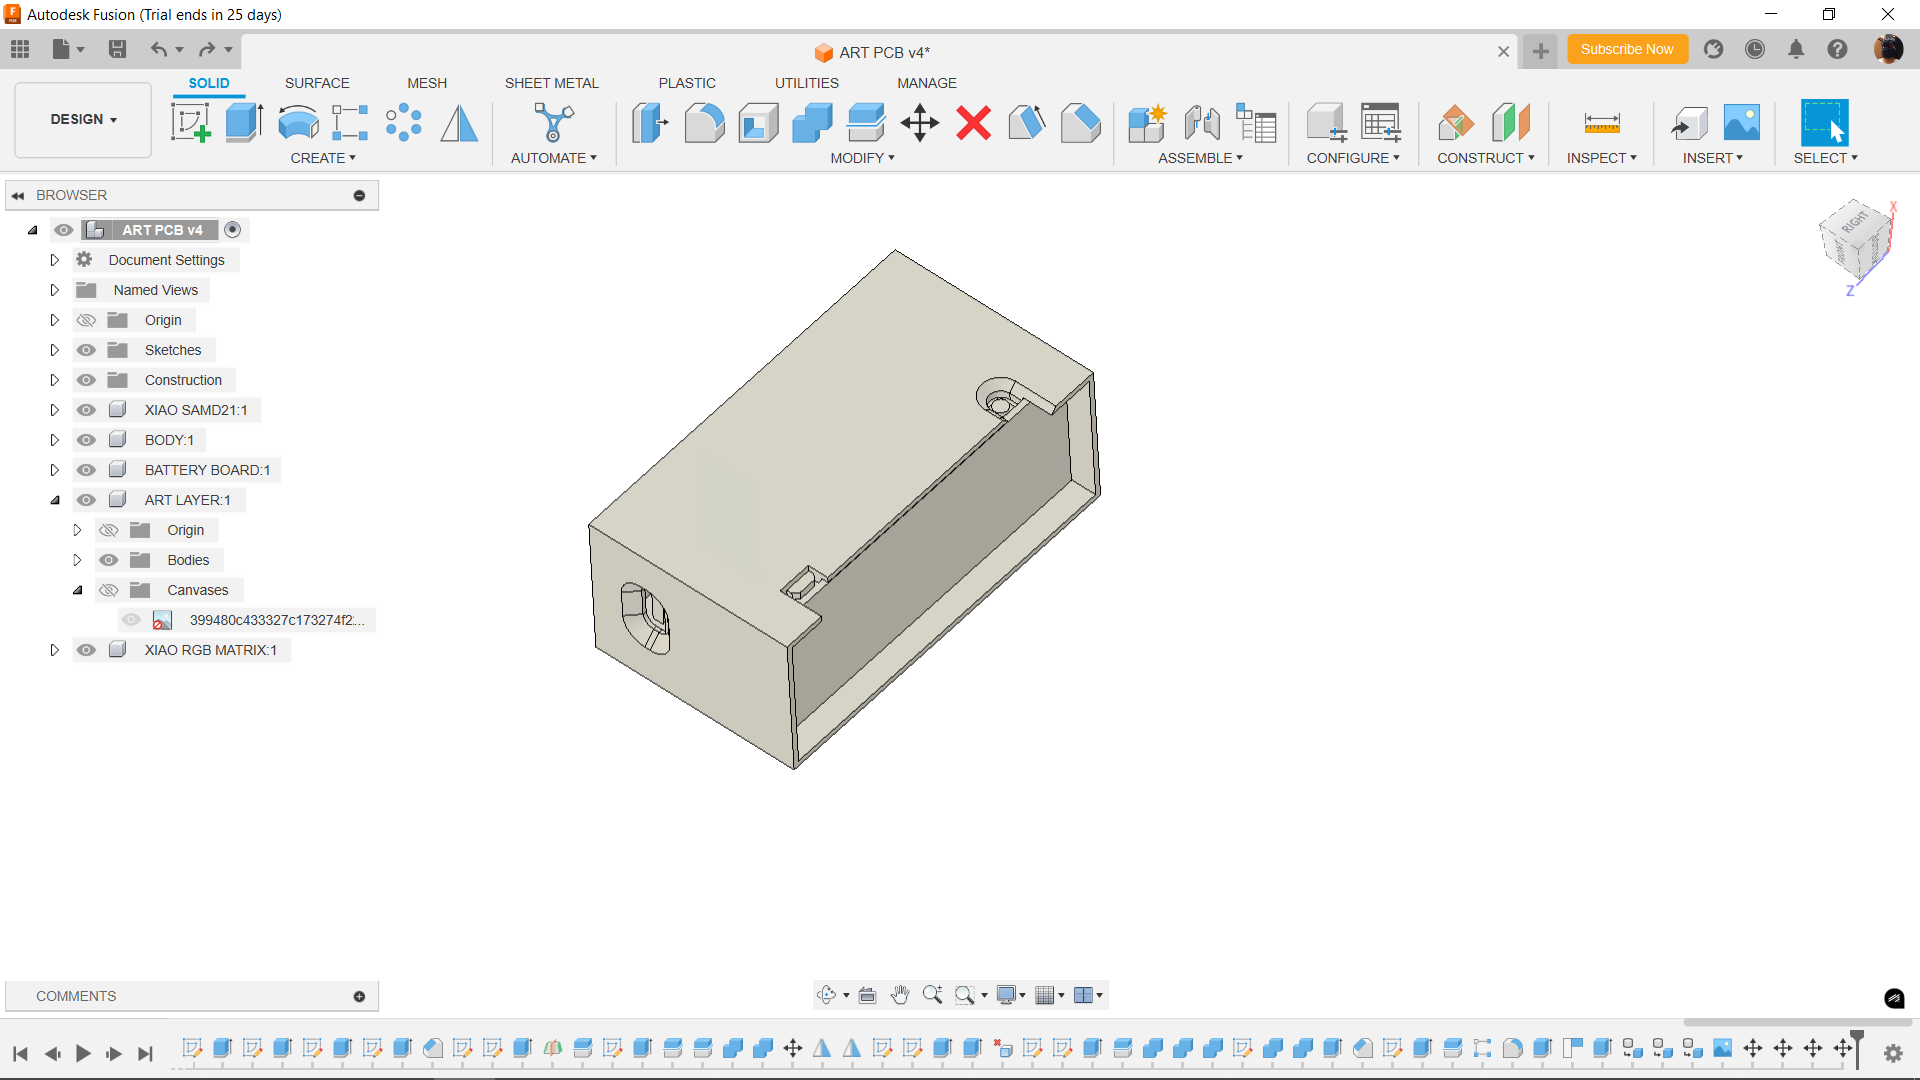Play the timeline
The height and width of the screenshot is (1080, 1920).
click(x=83, y=1053)
